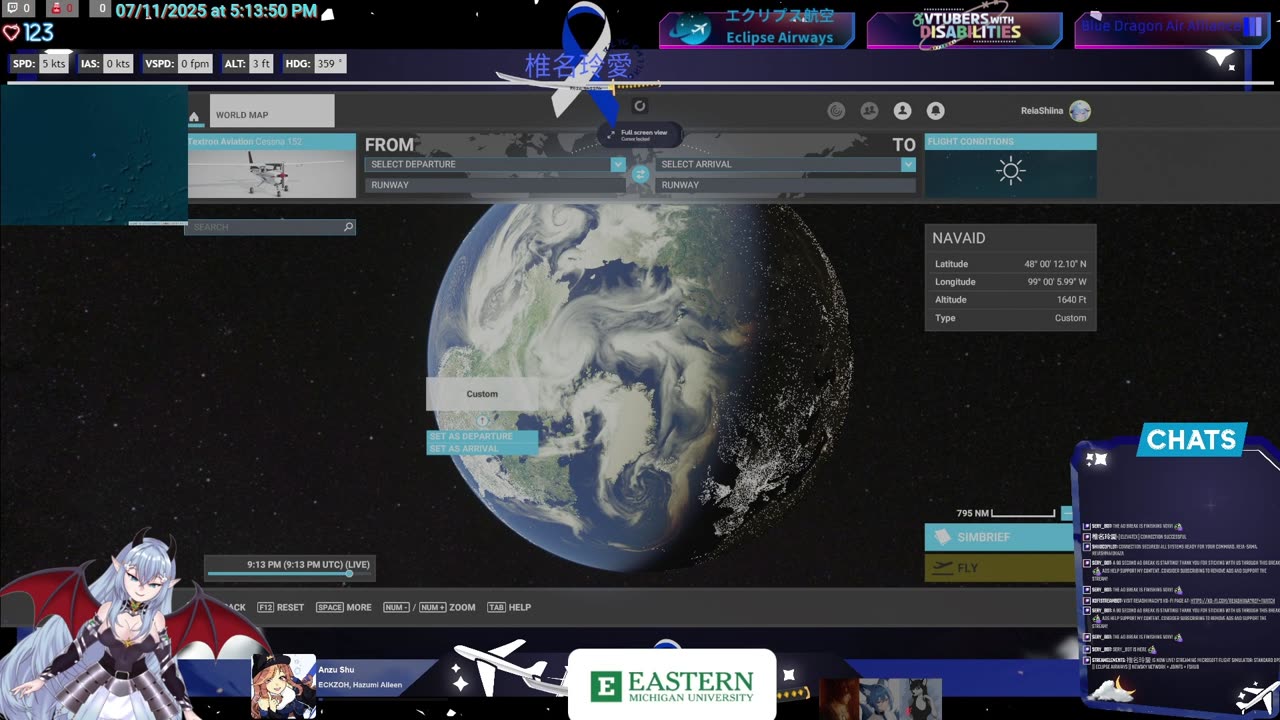Click the VTubers with Disabilities banner
The width and height of the screenshot is (1280, 720).
964,30
